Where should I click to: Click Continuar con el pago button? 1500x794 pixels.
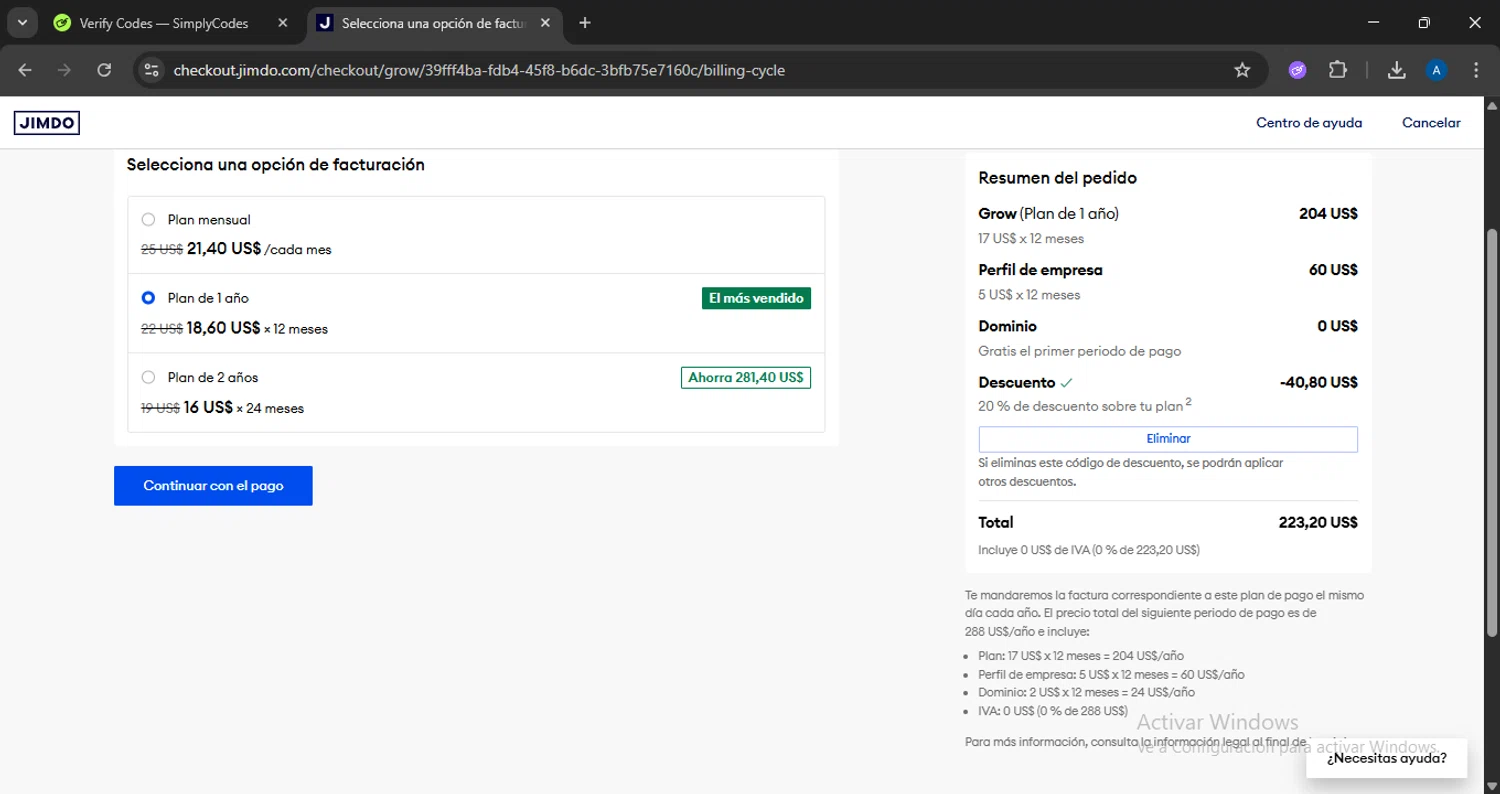[x=213, y=486]
